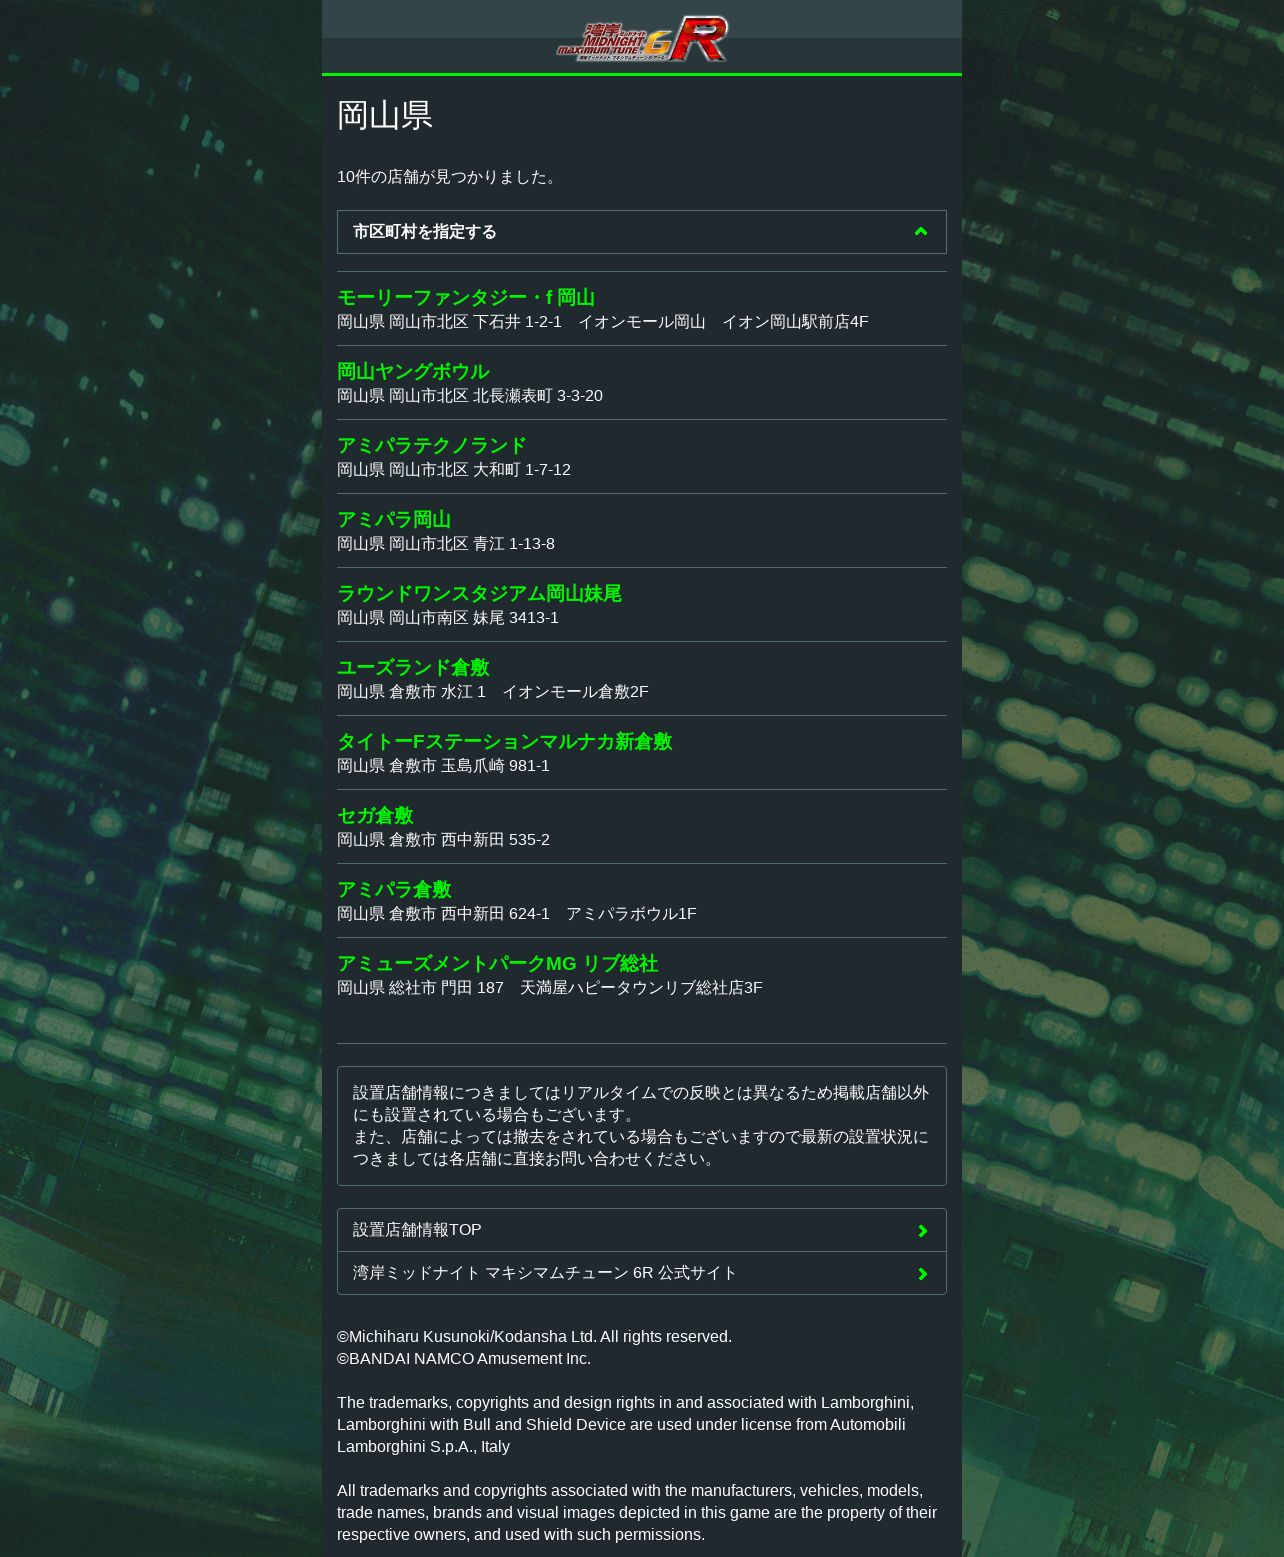Viewport: 1284px width, 1557px height.
Task: Click the 10件の店舗が見つかりました result count
Action: pyautogui.click(x=449, y=177)
